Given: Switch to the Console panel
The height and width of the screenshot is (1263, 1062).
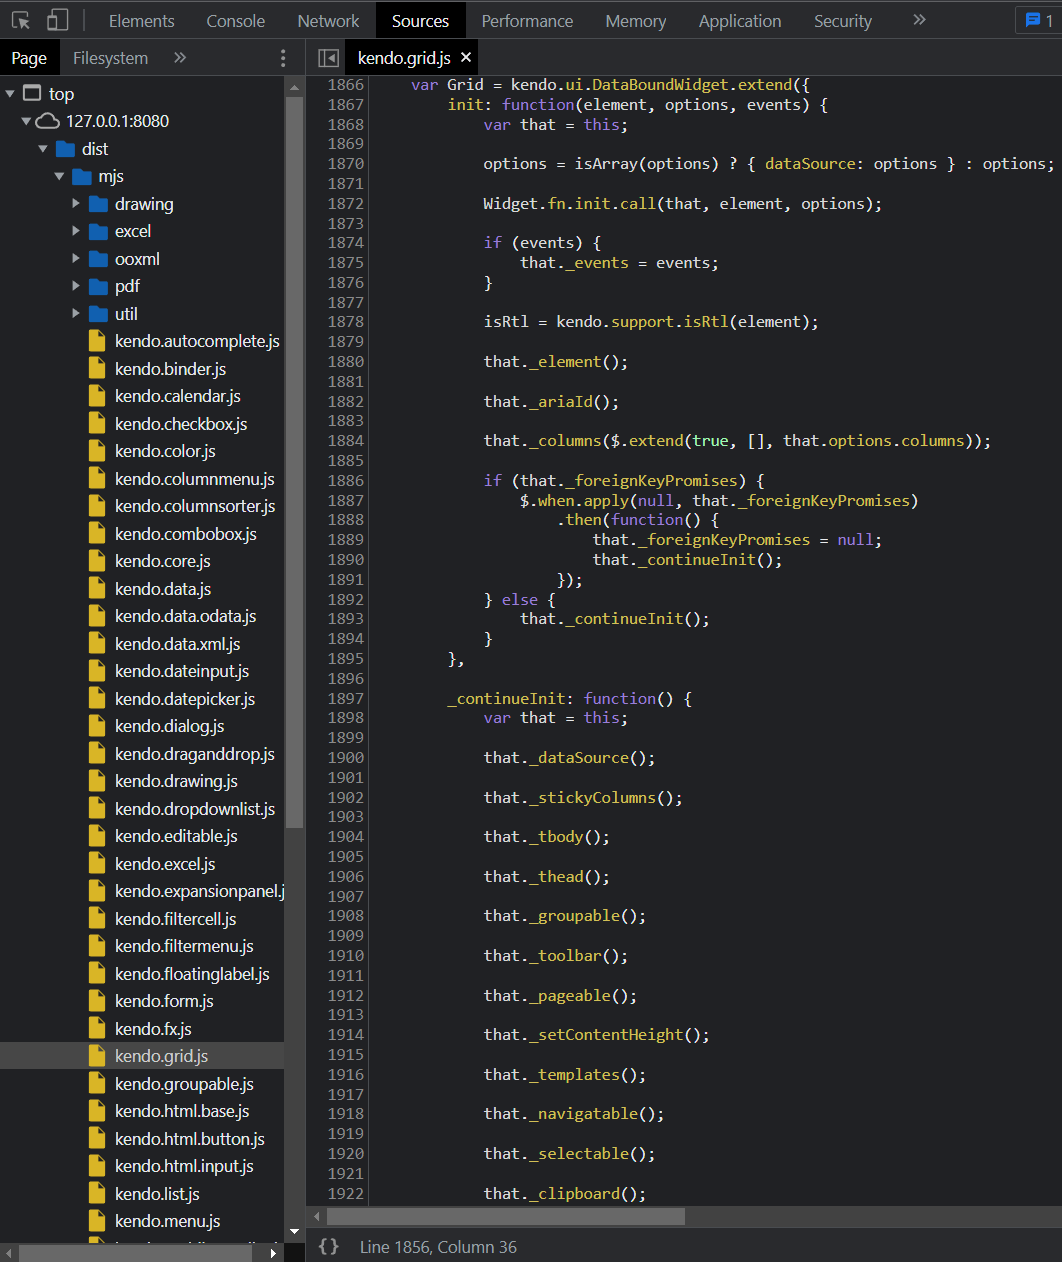Looking at the screenshot, I should [235, 19].
